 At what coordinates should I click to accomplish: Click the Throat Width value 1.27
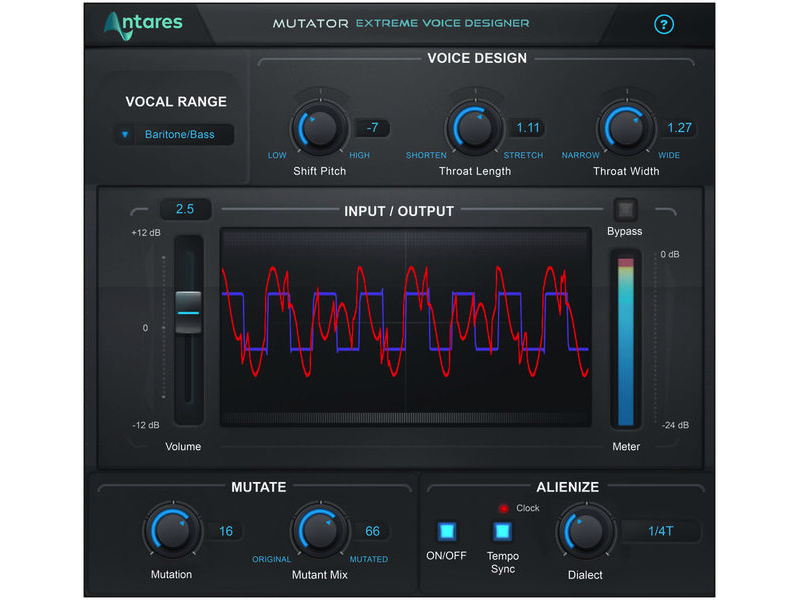tap(679, 128)
